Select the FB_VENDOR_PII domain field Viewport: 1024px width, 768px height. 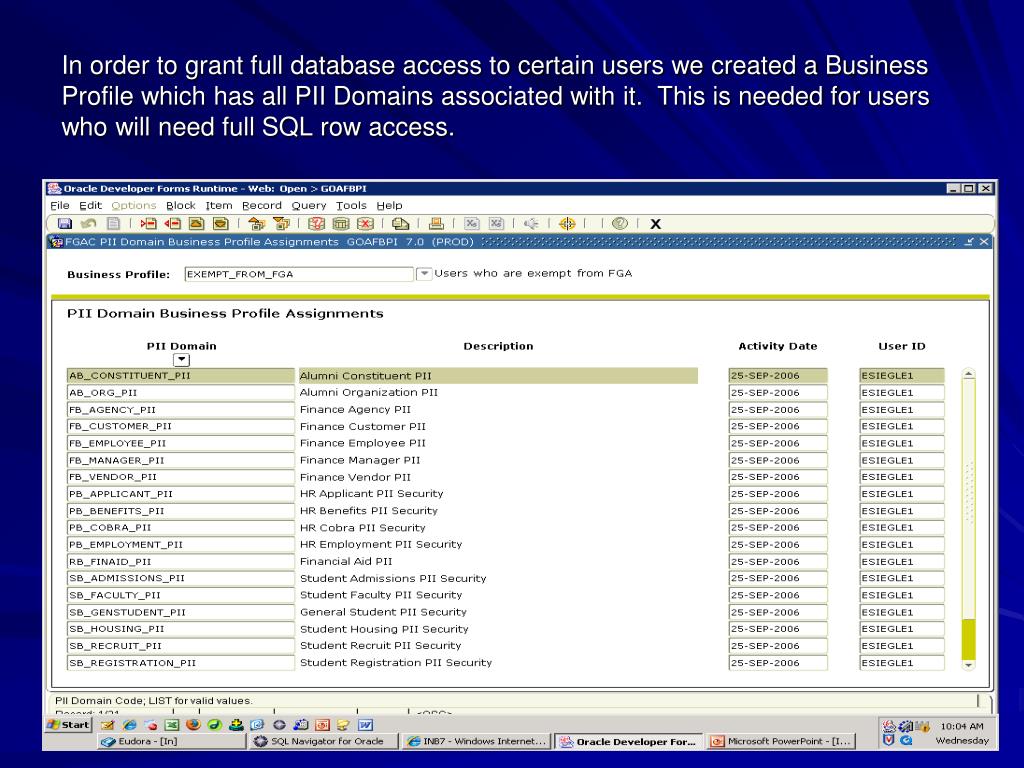coord(181,477)
